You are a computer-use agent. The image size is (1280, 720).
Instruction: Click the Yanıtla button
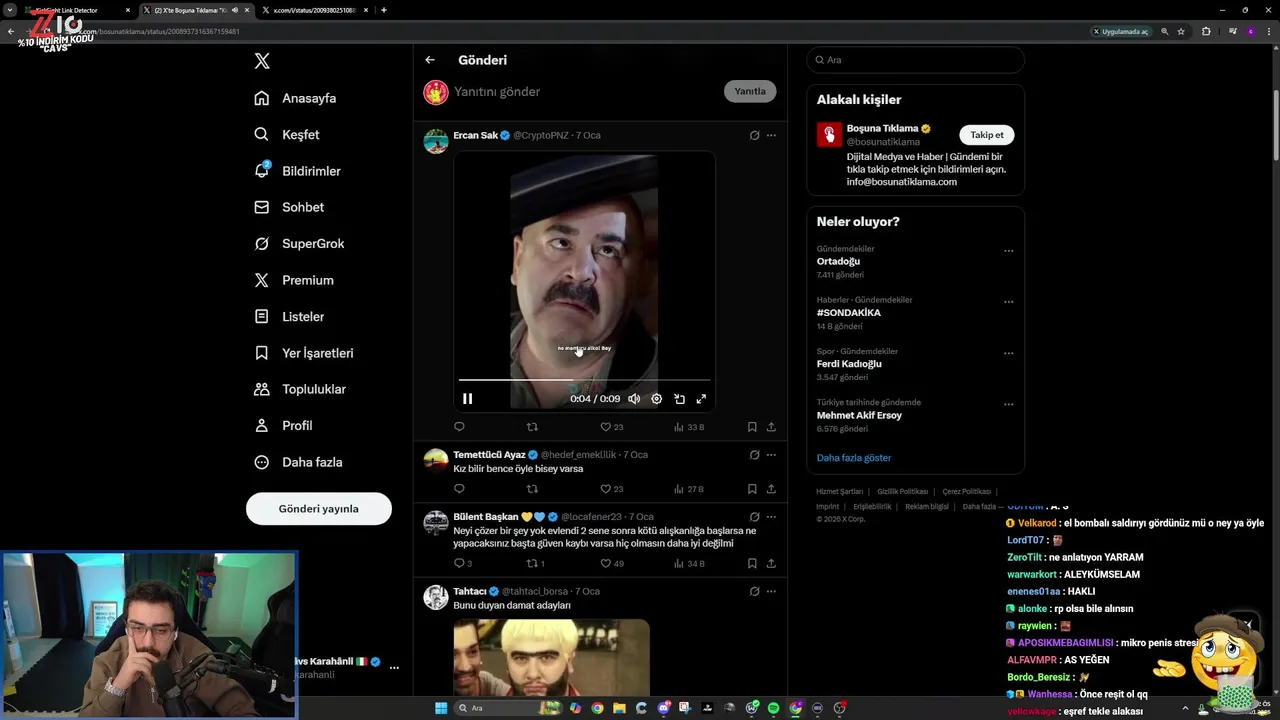750,91
